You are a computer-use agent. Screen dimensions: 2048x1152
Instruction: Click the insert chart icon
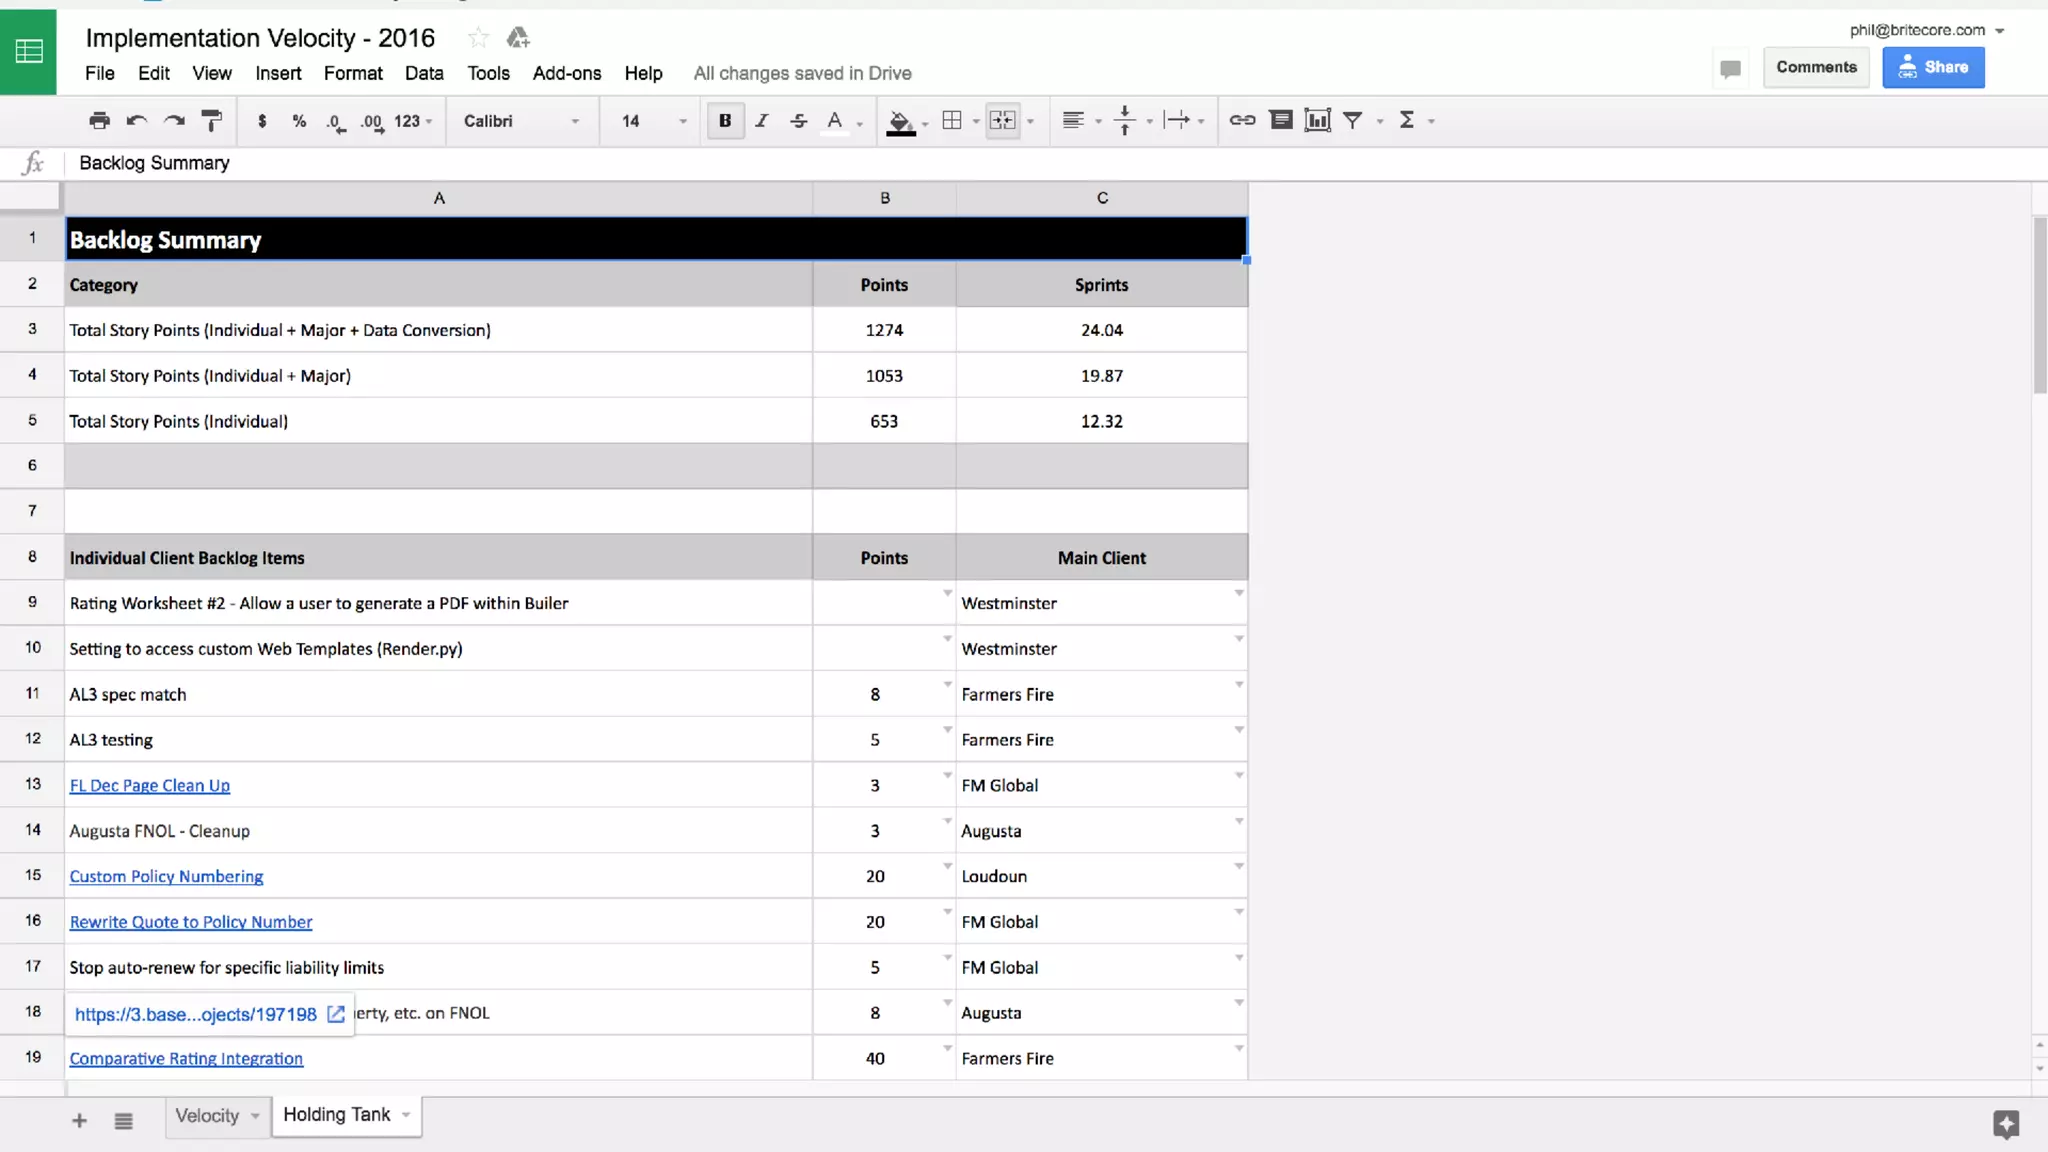tap(1317, 121)
